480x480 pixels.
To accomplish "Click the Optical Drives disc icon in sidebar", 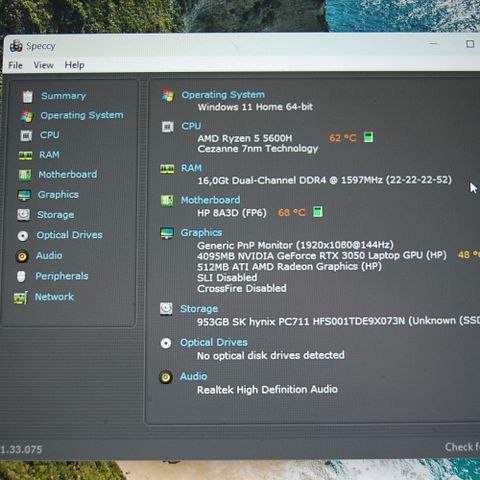I will pyautogui.click(x=23, y=236).
